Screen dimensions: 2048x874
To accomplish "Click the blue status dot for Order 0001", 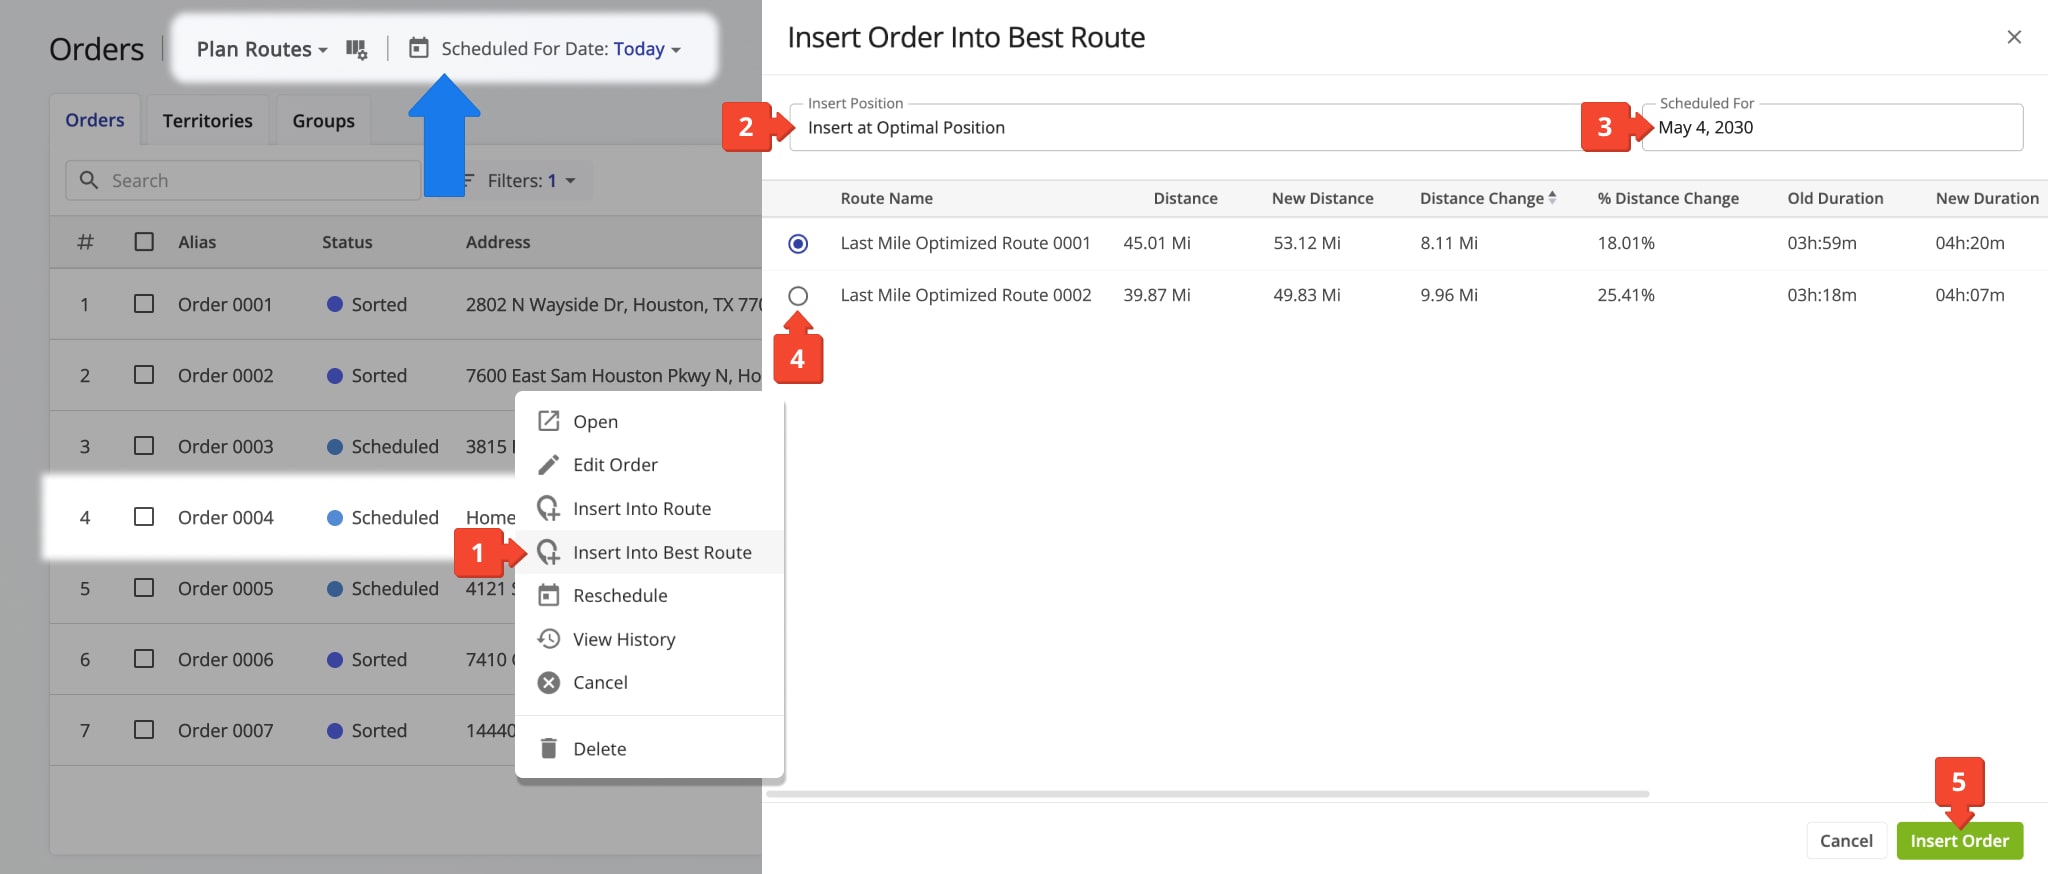I will pos(335,304).
